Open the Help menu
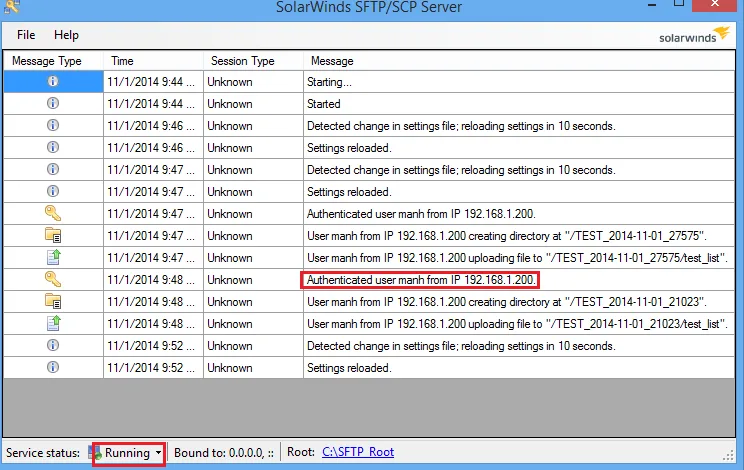Image resolution: width=744 pixels, height=470 pixels. [x=66, y=35]
